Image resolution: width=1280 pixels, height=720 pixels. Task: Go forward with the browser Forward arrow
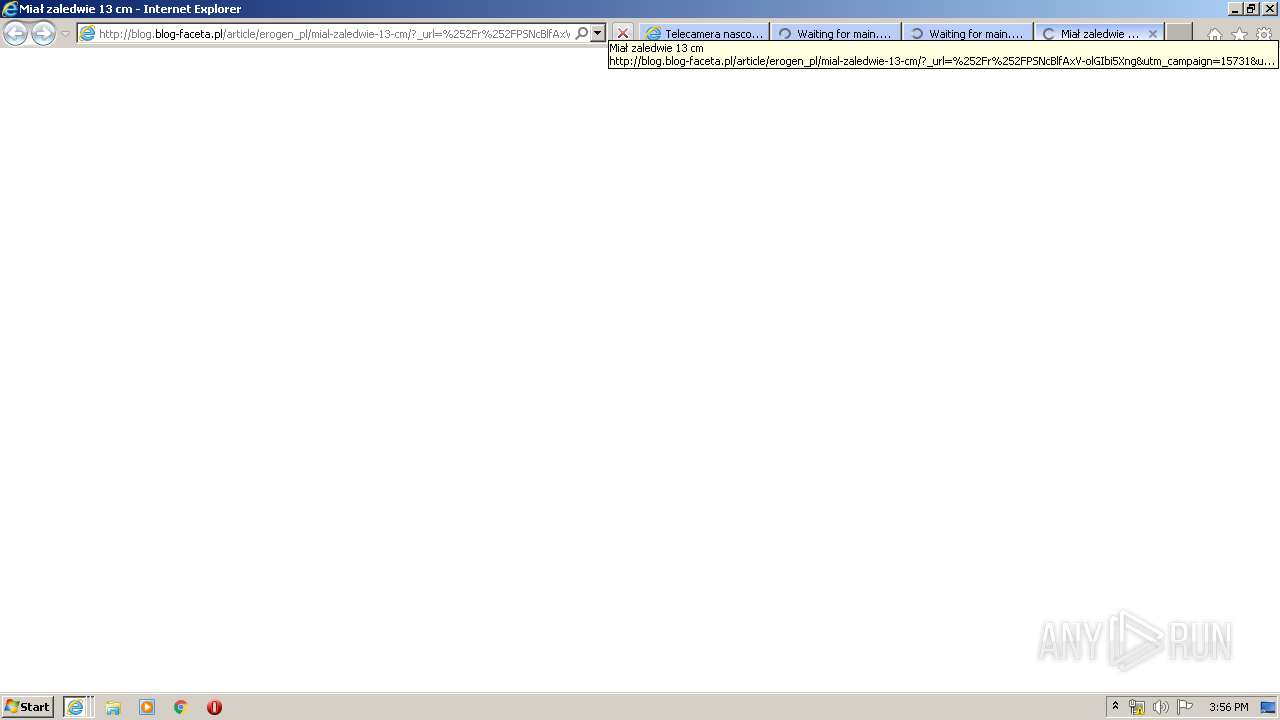pyautogui.click(x=43, y=33)
